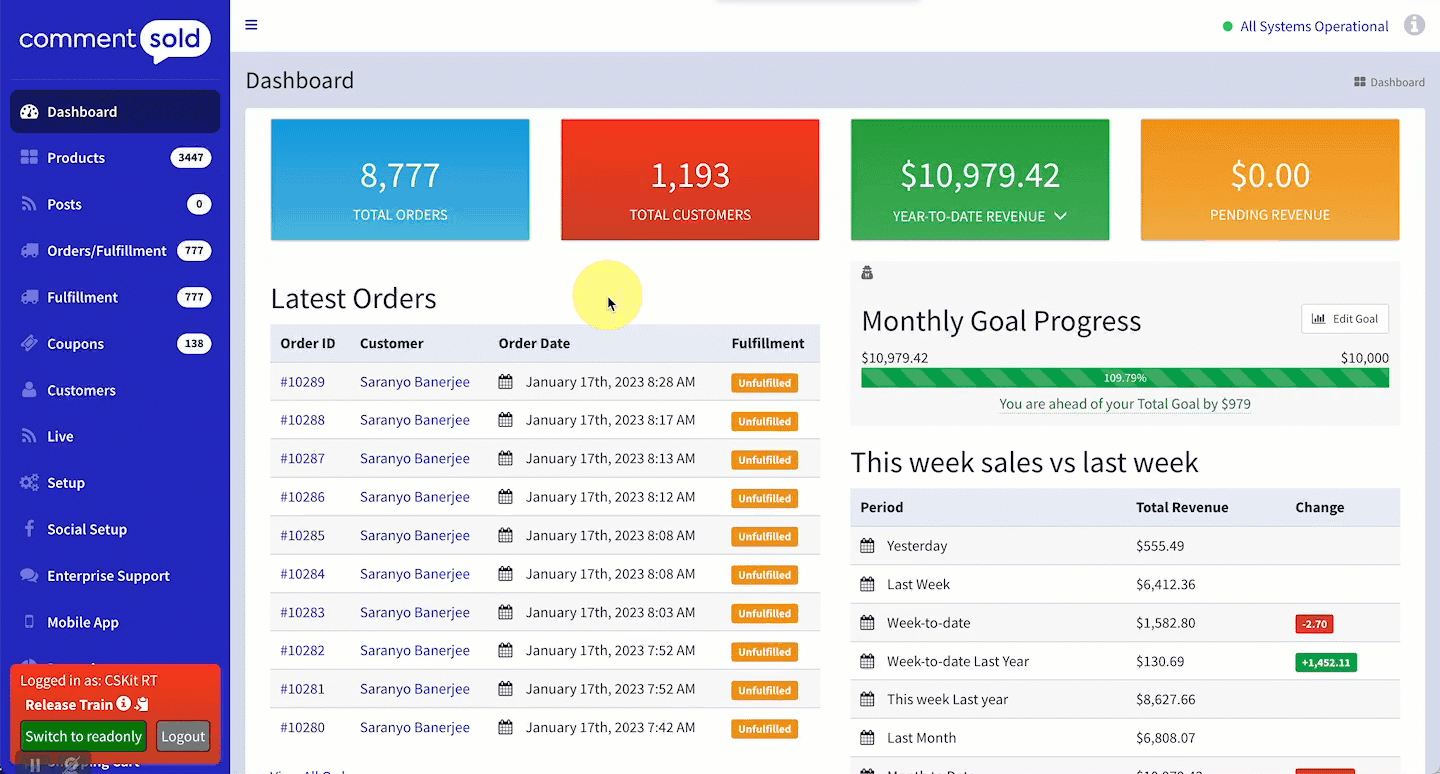
Task: Open All Systems Operational status link
Action: pos(1313,26)
